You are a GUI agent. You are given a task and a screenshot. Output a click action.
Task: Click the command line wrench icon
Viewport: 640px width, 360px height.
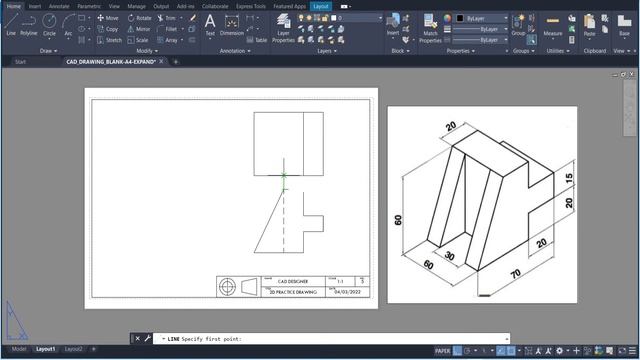click(x=147, y=338)
